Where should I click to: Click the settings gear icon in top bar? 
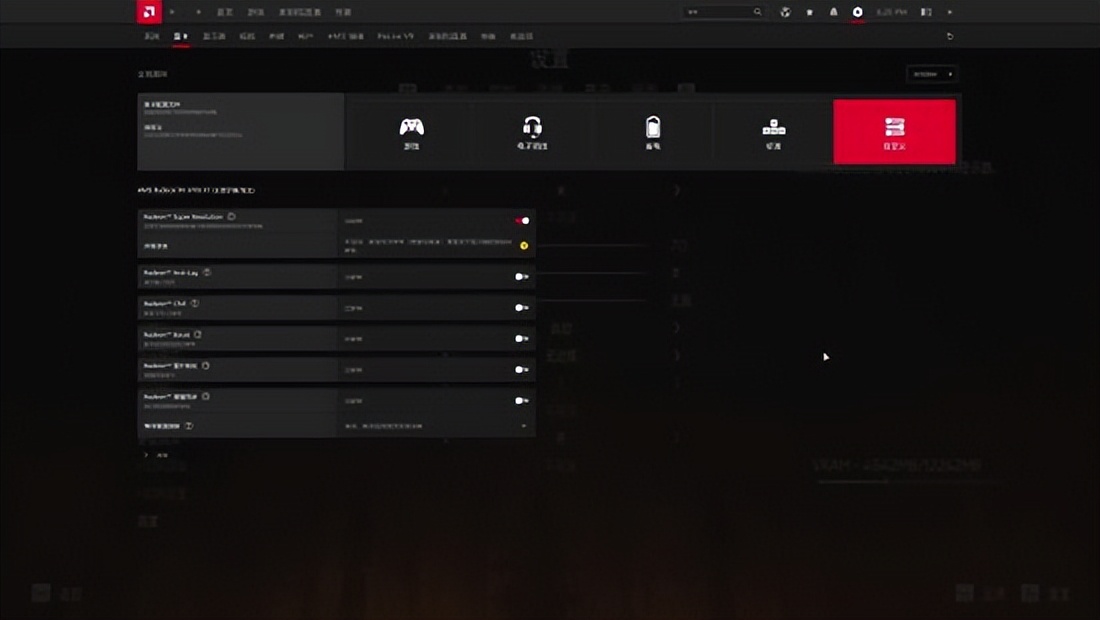coord(857,12)
